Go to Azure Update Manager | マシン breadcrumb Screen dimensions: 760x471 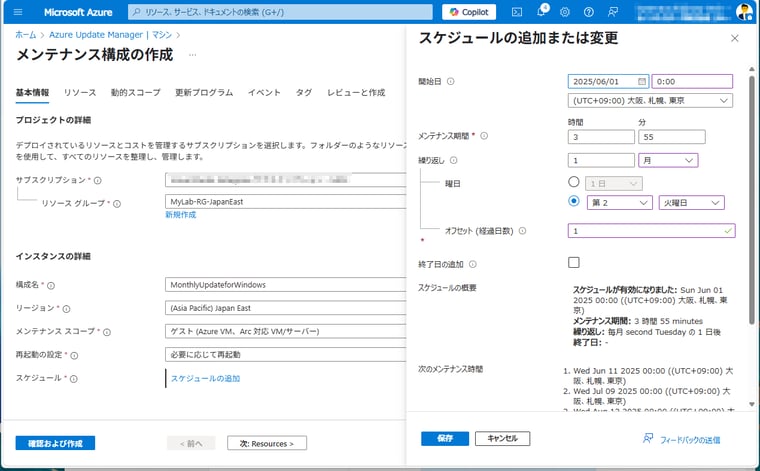tap(111, 35)
